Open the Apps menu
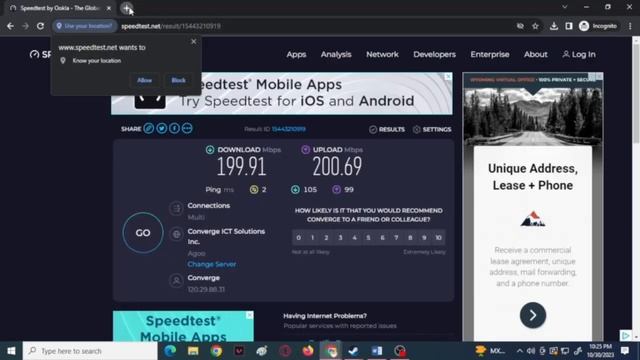Image resolution: width=640 pixels, height=360 pixels. click(296, 54)
